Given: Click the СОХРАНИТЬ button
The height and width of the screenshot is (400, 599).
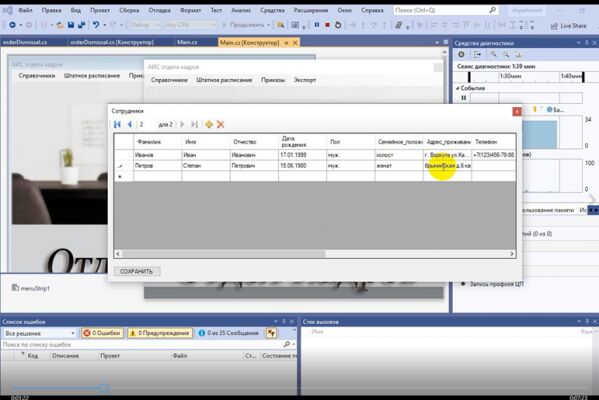Looking at the screenshot, I should [x=137, y=271].
